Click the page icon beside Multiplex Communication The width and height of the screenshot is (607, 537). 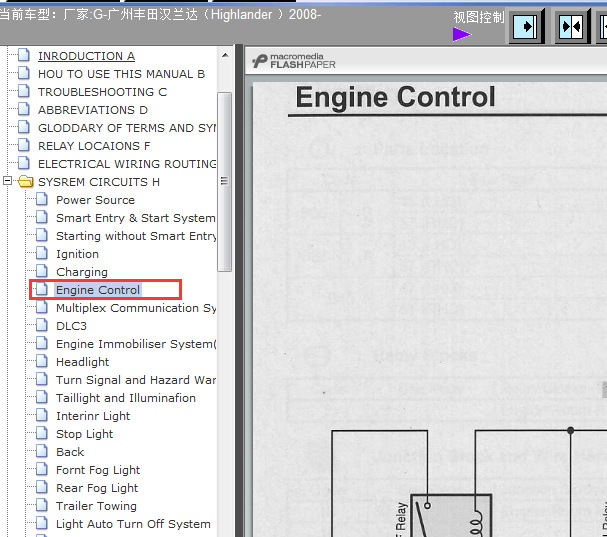coord(42,307)
